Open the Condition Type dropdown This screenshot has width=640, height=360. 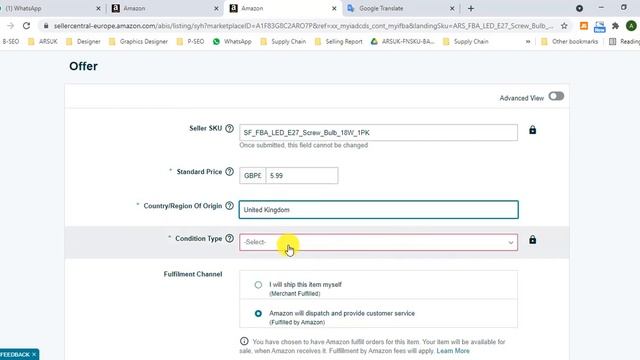click(x=378, y=242)
